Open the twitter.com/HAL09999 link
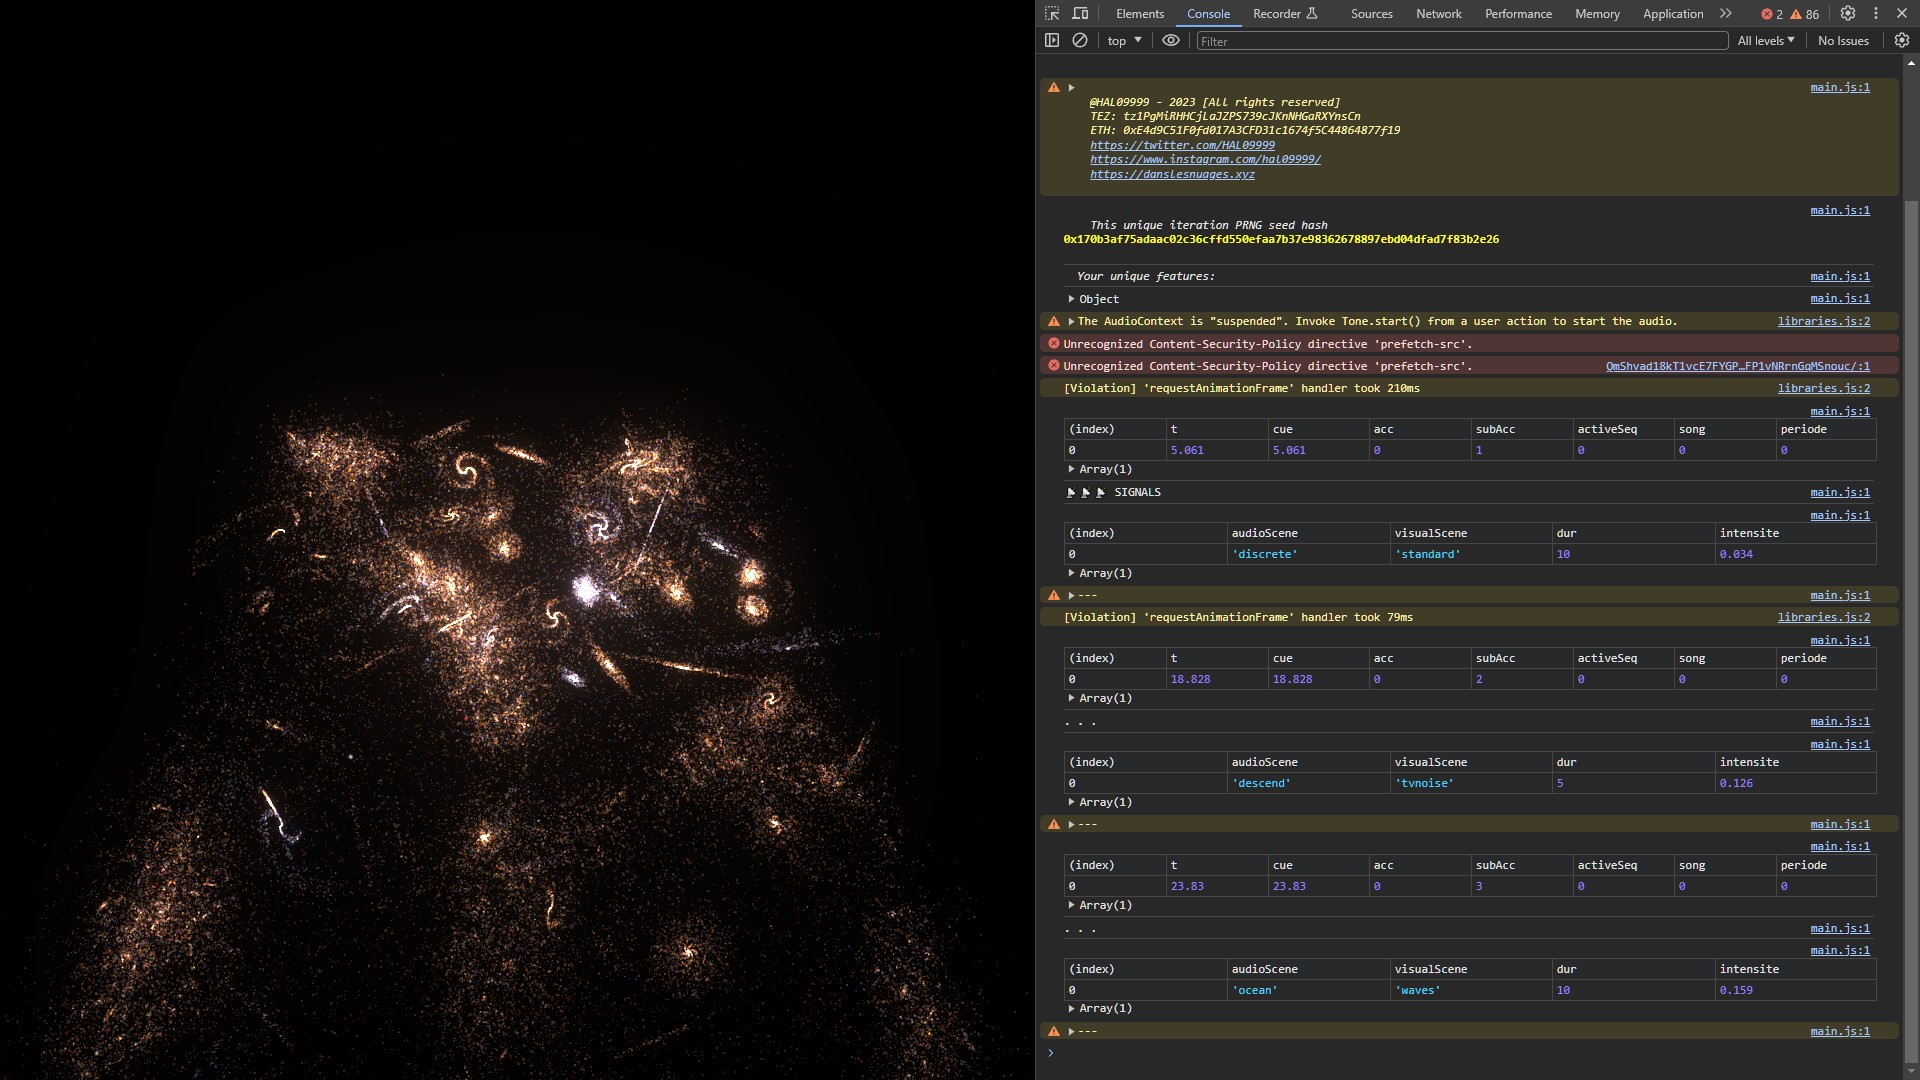1920x1080 pixels. pyautogui.click(x=1182, y=145)
